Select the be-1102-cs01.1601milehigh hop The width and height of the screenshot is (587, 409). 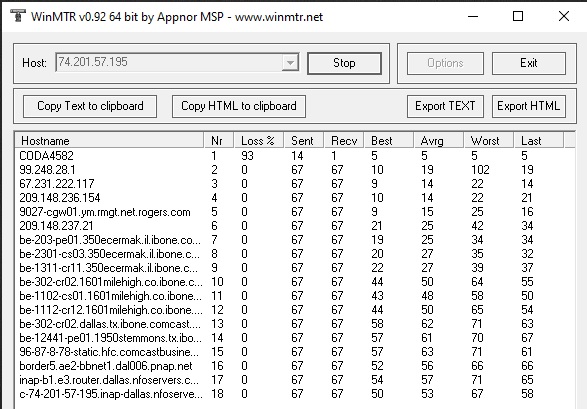[x=295, y=296]
